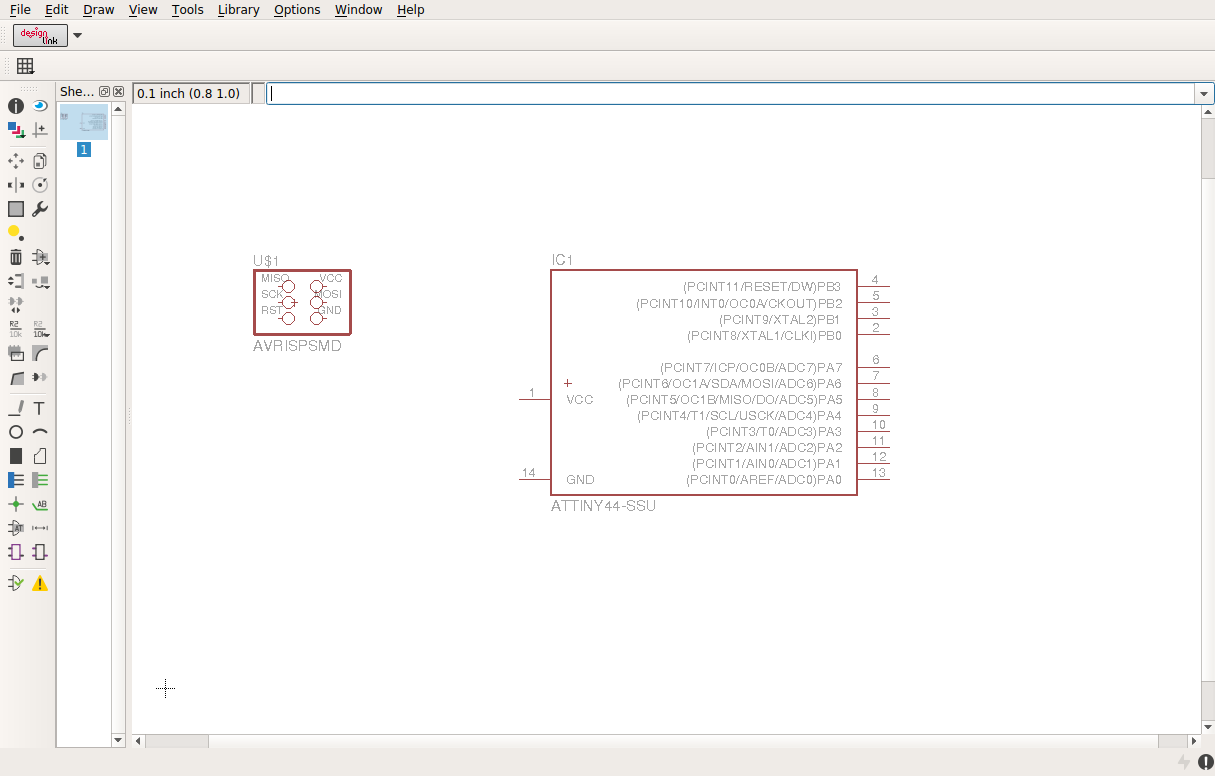Open the Errors warning tool
This screenshot has width=1215, height=776.
pyautogui.click(x=40, y=583)
